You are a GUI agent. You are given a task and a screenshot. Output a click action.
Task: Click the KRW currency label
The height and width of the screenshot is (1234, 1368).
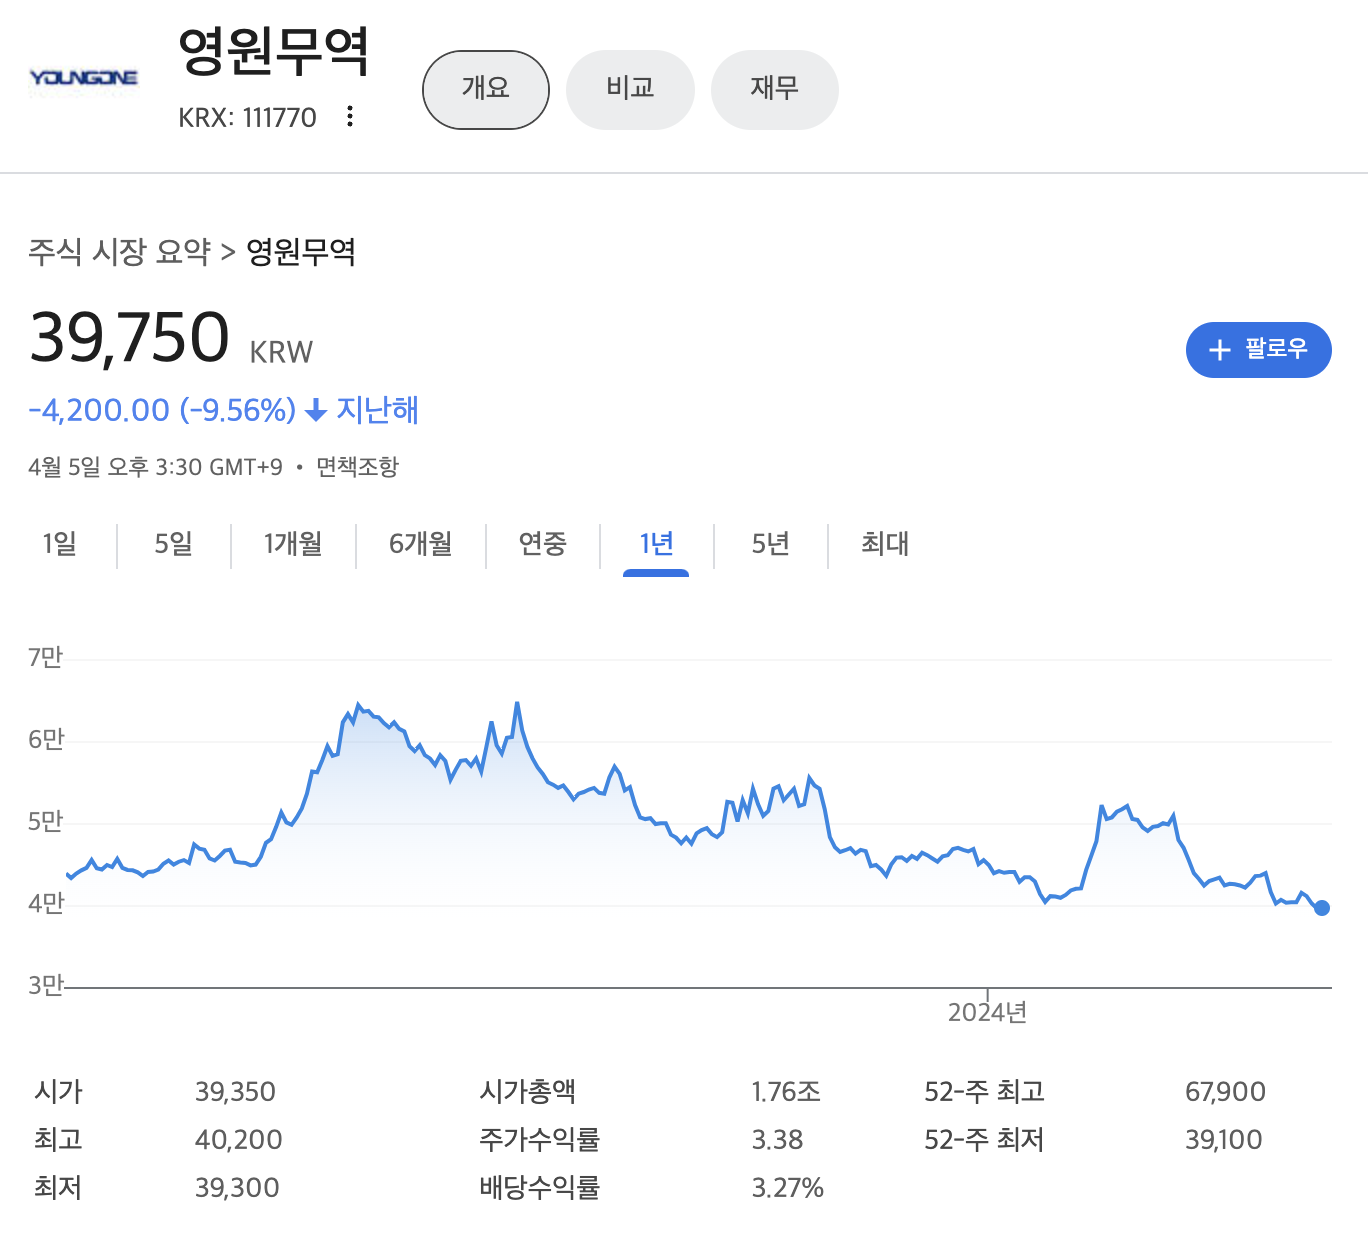281,352
